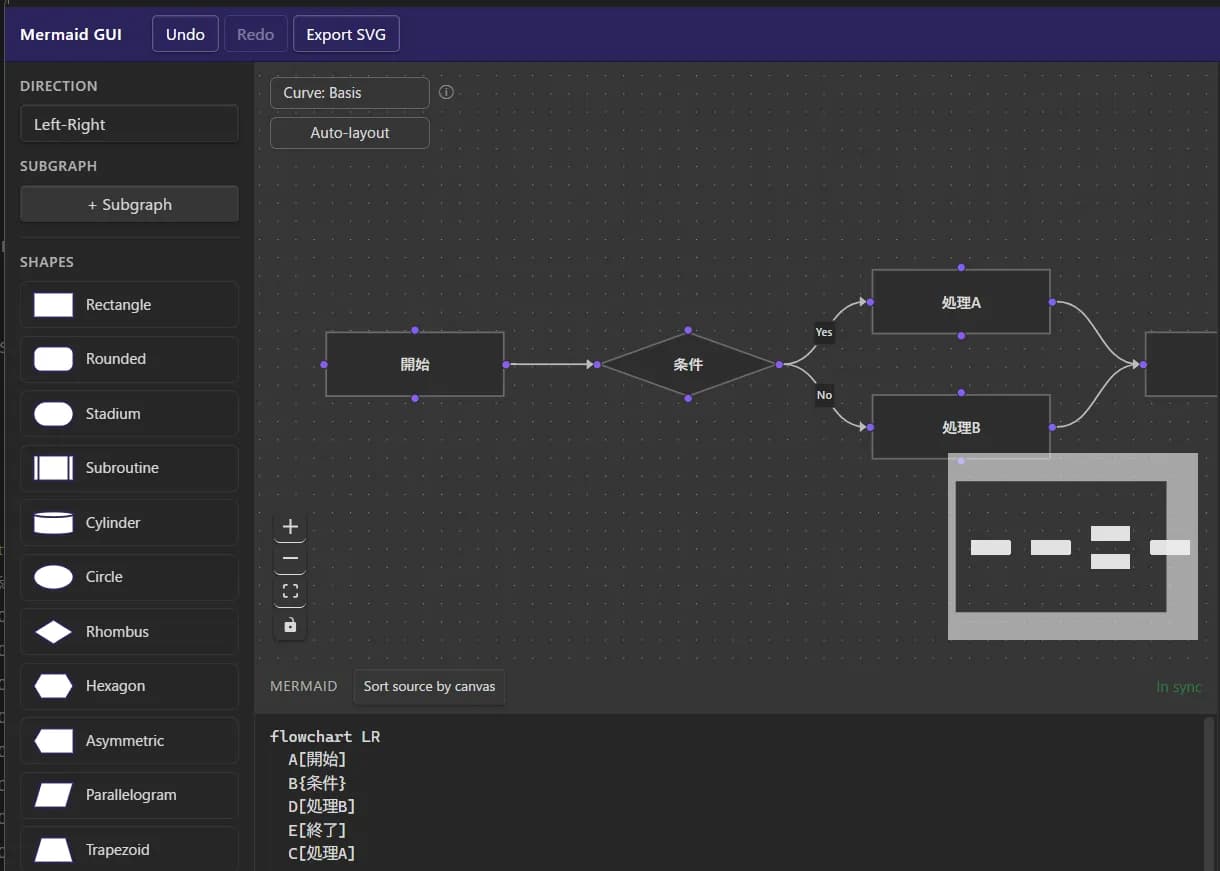Zoom in with the plus control

click(291, 527)
